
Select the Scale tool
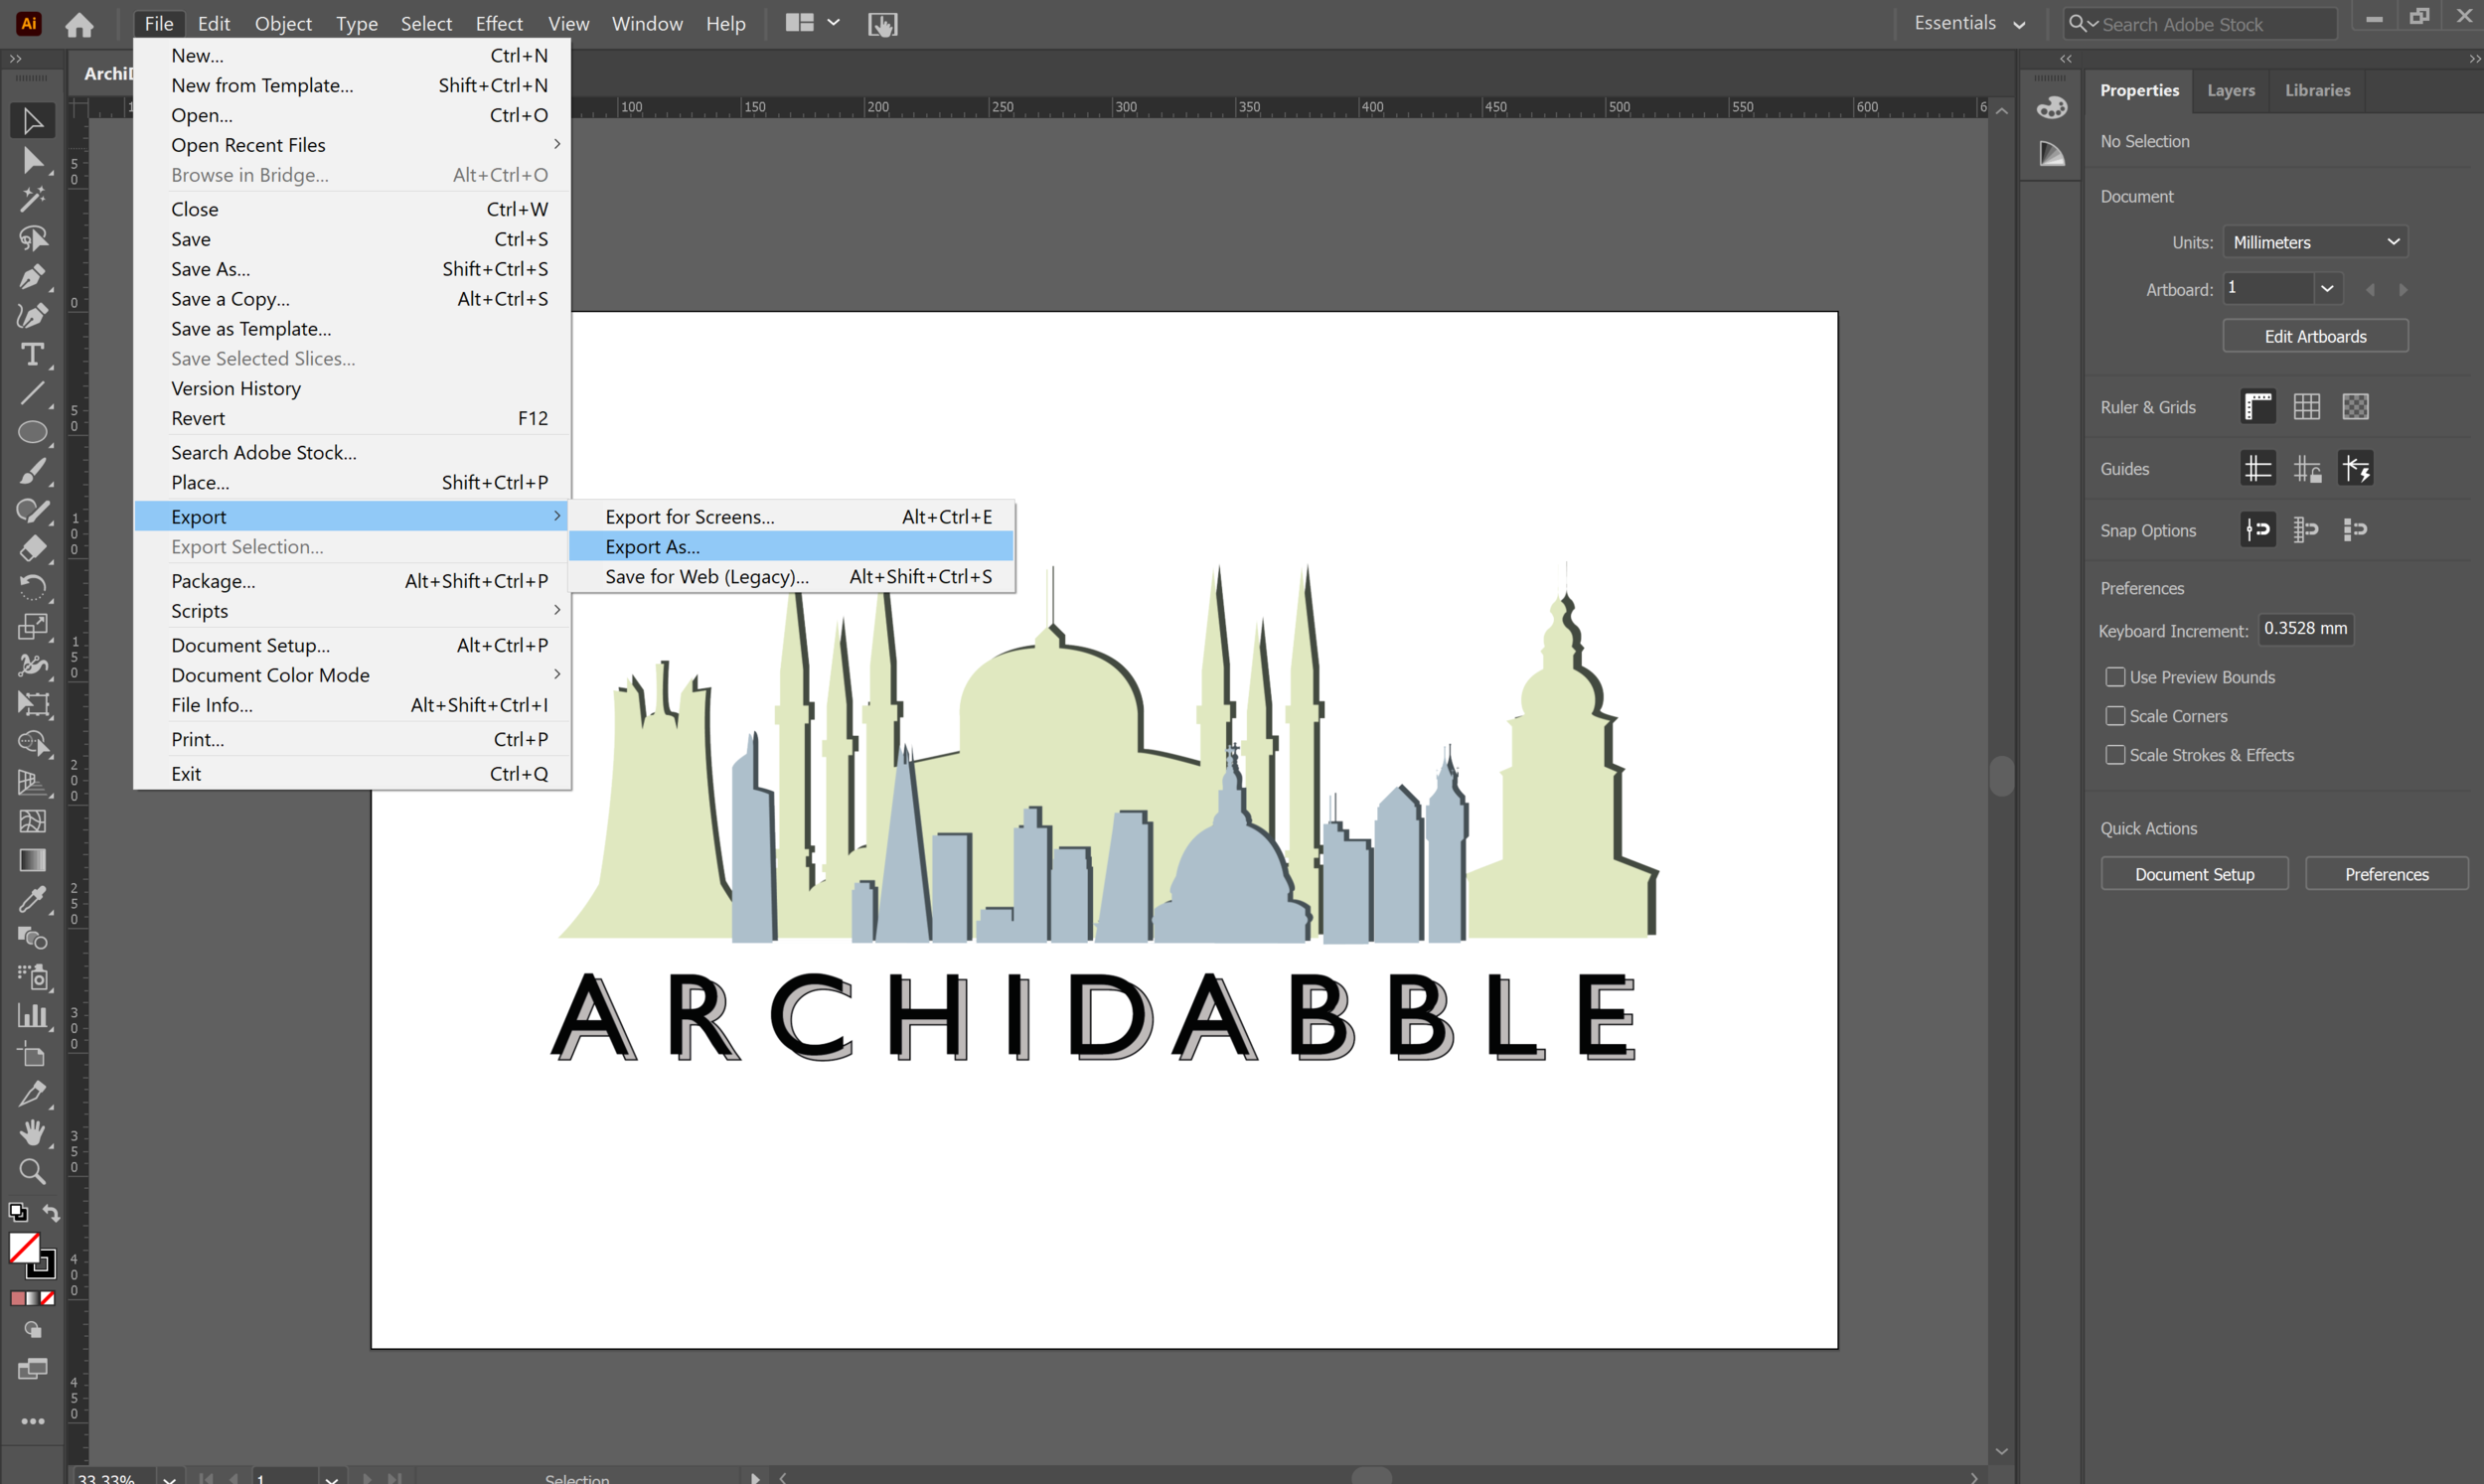click(x=32, y=627)
